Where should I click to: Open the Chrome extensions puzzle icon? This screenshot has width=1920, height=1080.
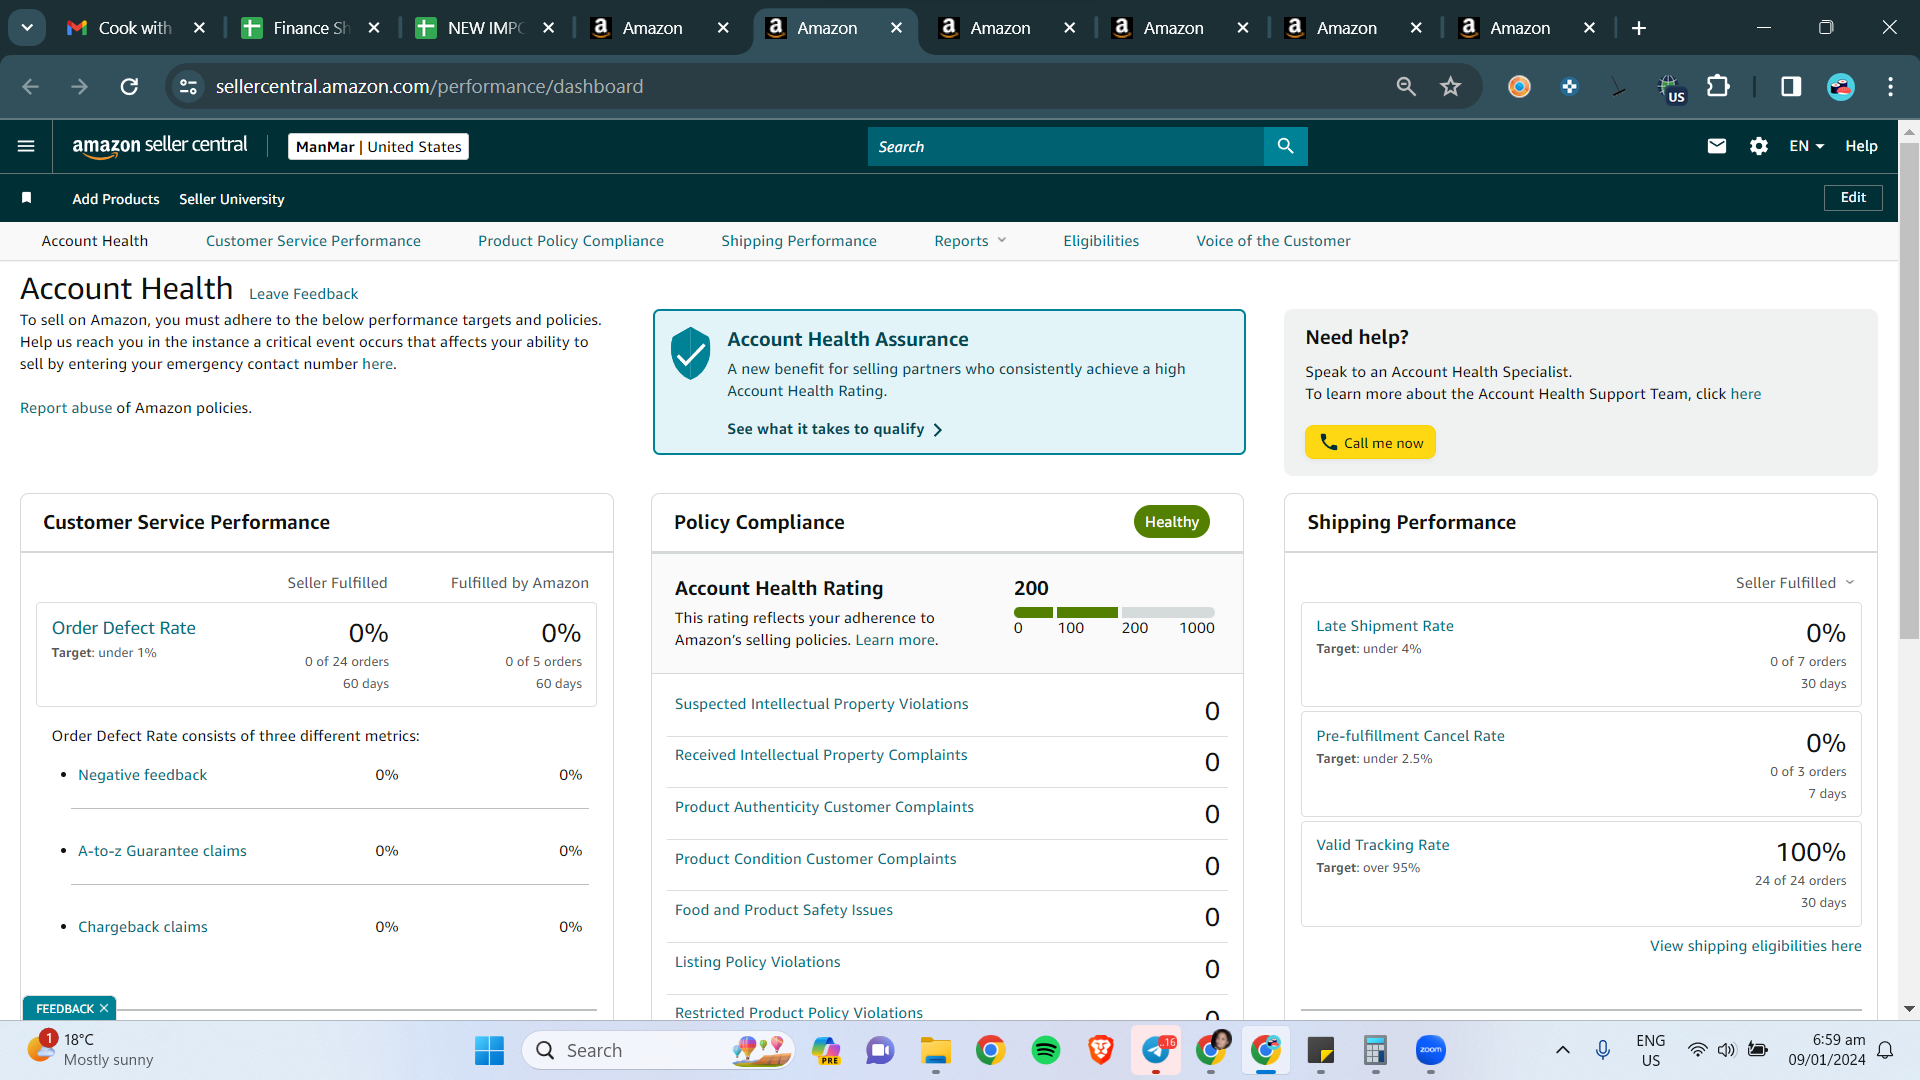[1718, 87]
